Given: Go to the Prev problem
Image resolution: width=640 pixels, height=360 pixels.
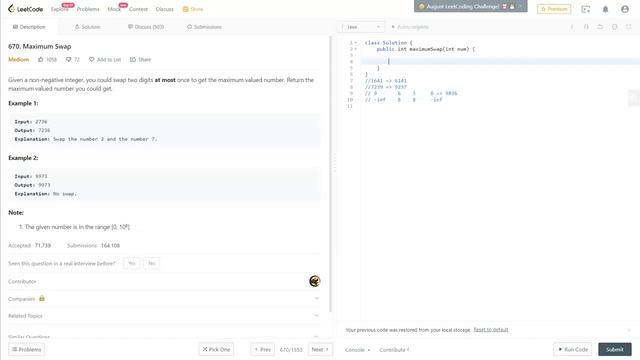Looking at the screenshot, I should [x=262, y=349].
